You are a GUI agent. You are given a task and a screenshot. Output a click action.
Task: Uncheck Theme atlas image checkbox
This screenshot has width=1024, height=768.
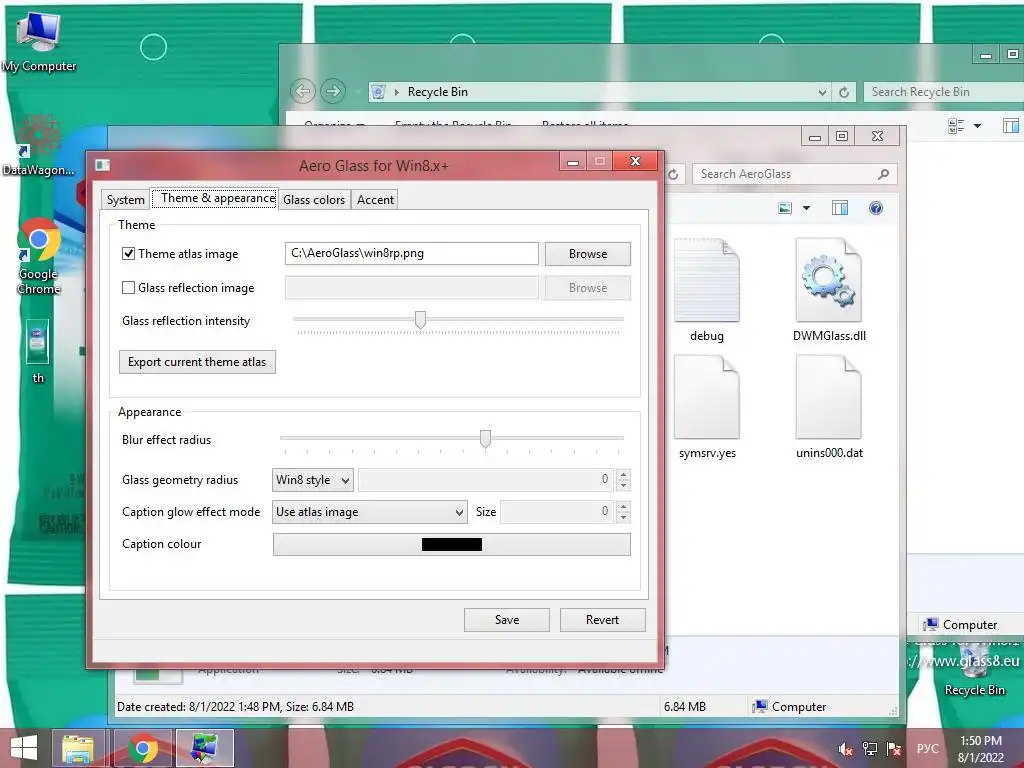pyautogui.click(x=129, y=253)
